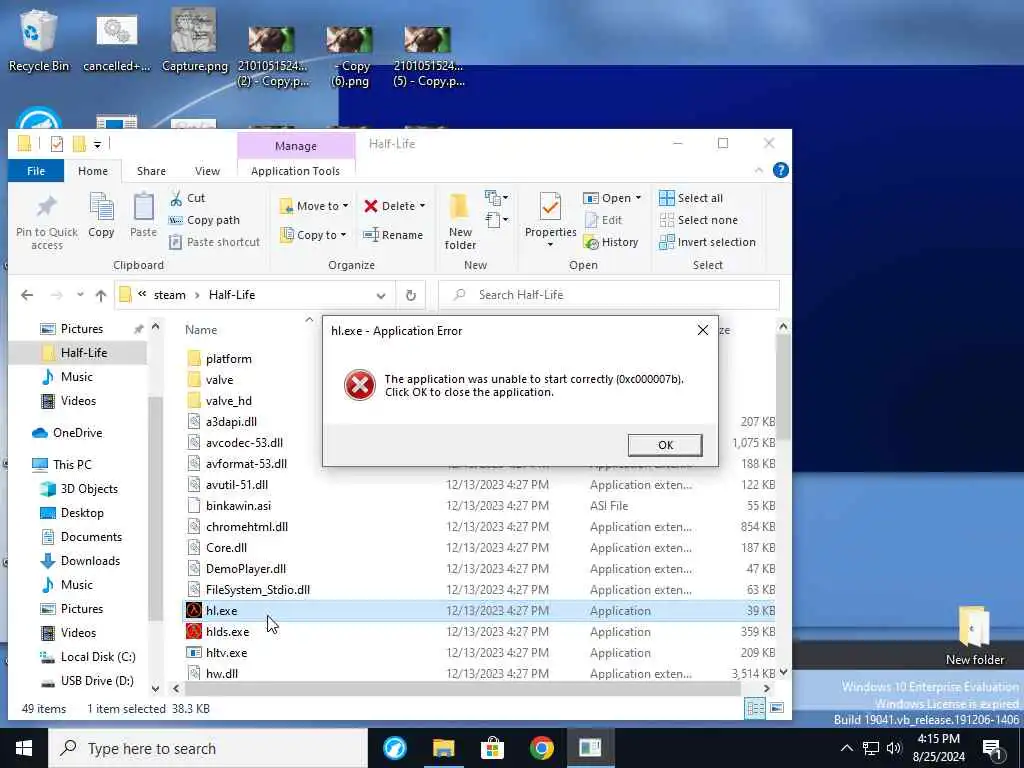Screen dimensions: 1024x768
Task: Open the Recycle Bin on the desktop
Action: click(39, 40)
